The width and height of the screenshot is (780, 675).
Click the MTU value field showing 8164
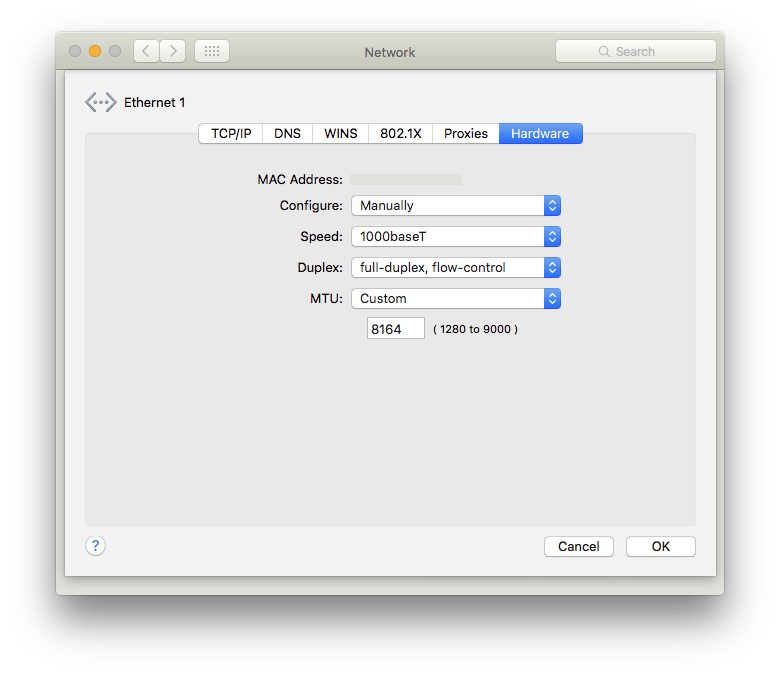(x=396, y=329)
